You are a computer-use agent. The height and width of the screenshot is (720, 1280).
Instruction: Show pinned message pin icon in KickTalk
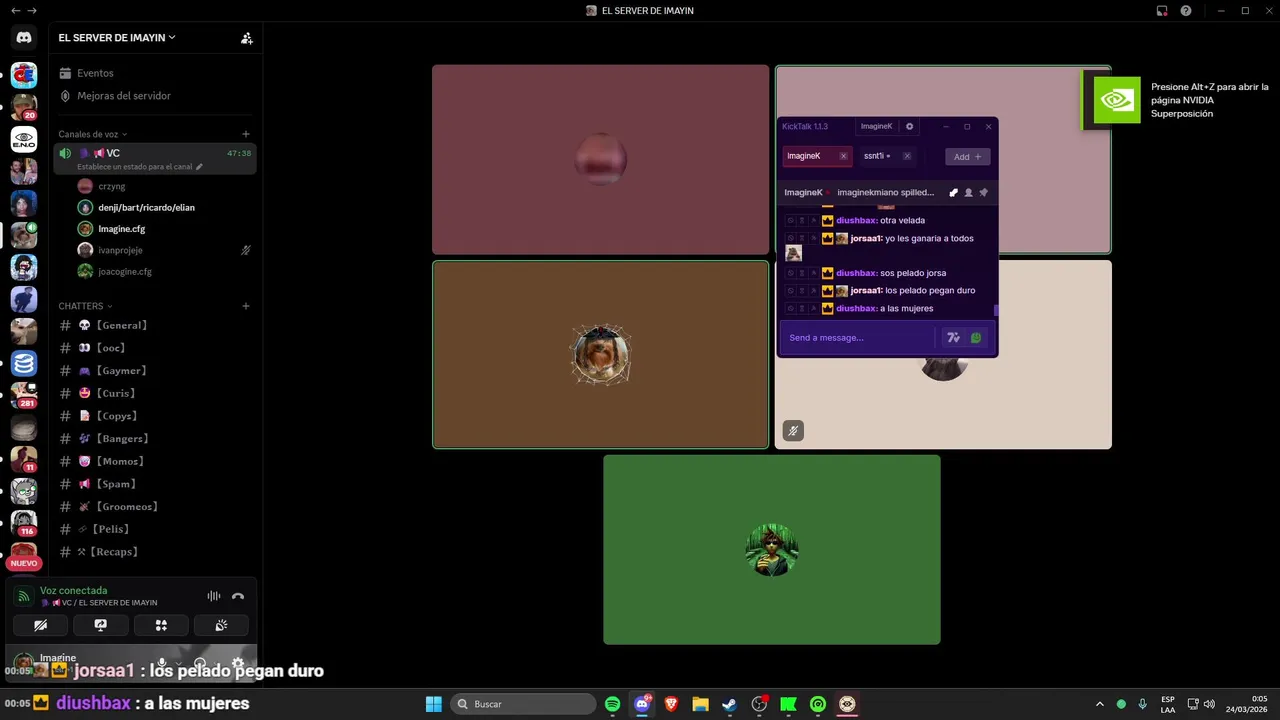[x=983, y=192]
